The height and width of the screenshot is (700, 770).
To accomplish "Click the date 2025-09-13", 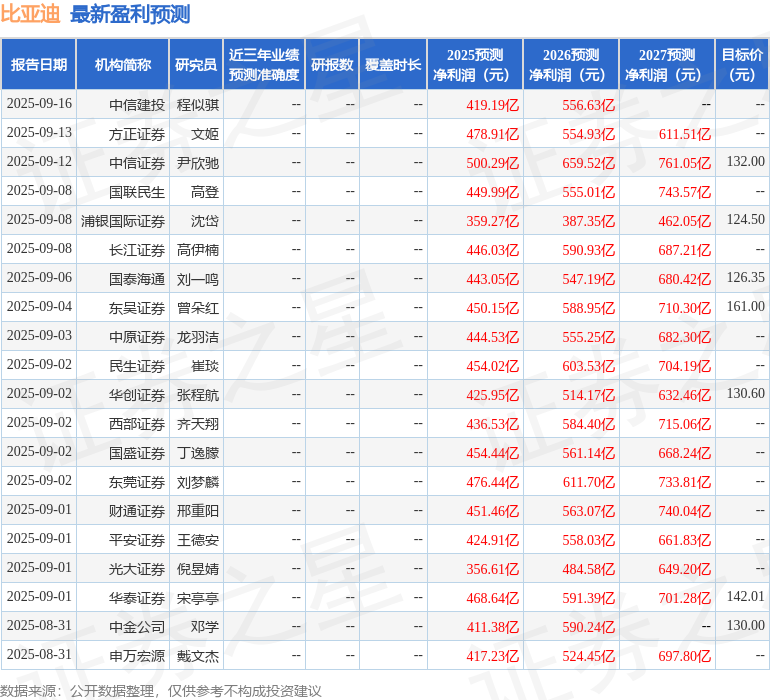I will click(39, 132).
